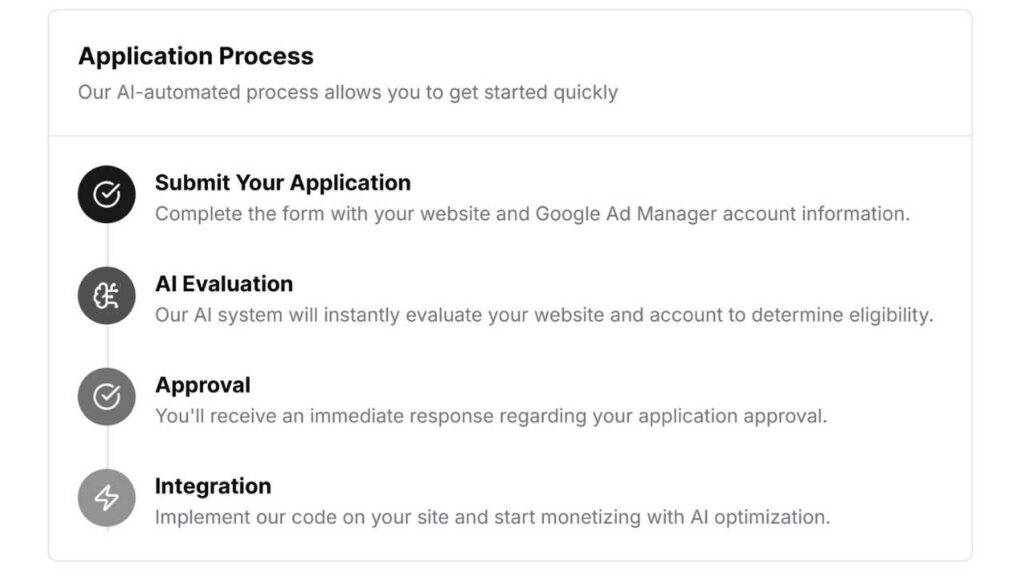This screenshot has width=1024, height=576.
Task: Click the AI Evaluation step title
Action: tap(224, 284)
